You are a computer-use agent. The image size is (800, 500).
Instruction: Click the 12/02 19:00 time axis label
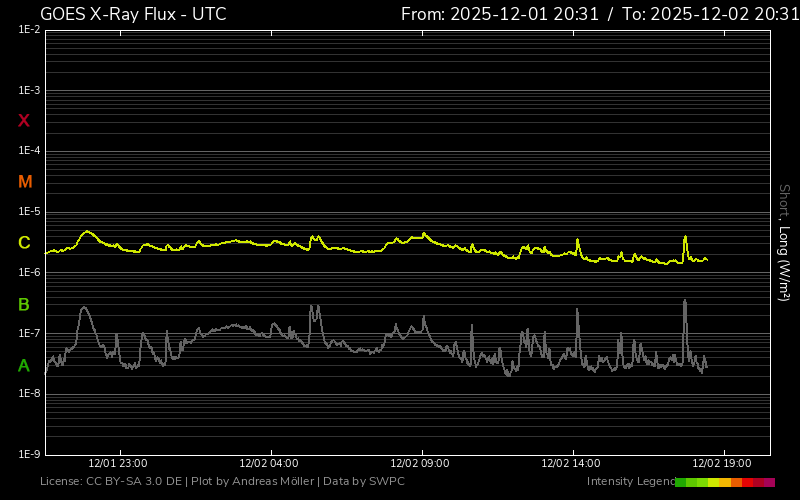(x=722, y=464)
